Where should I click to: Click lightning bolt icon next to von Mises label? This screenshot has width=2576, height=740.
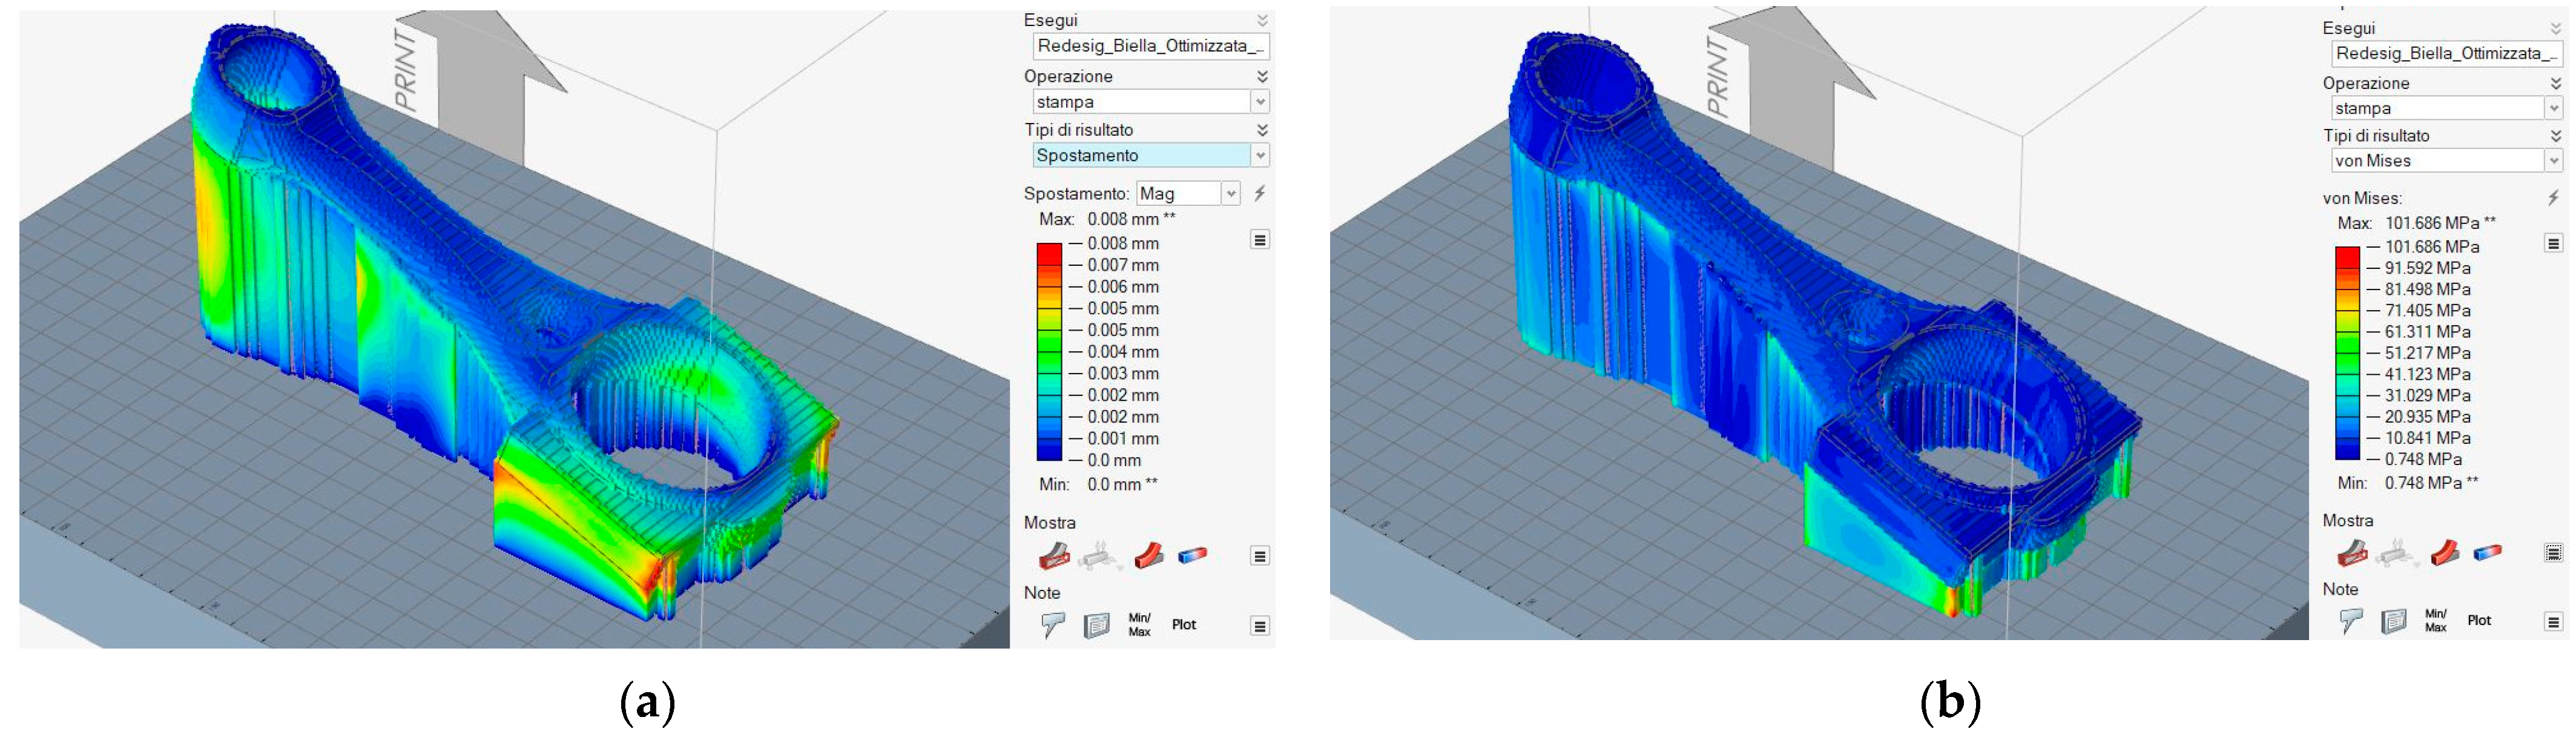coord(2553,198)
